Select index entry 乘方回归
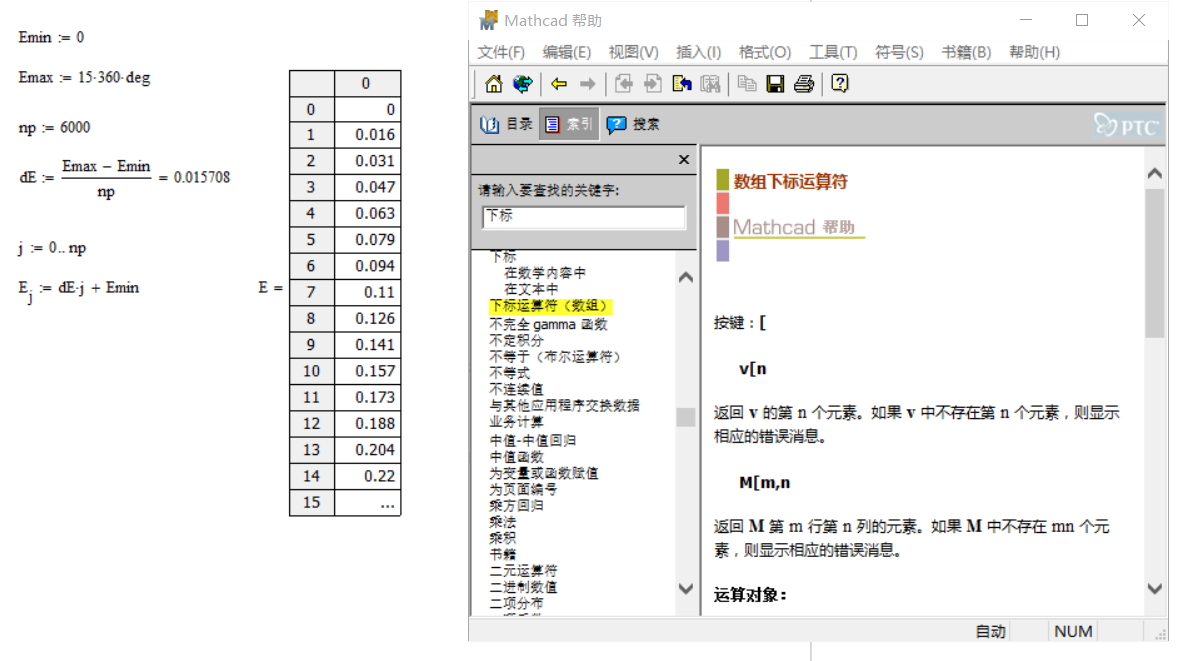1180x661 pixels. (516, 505)
